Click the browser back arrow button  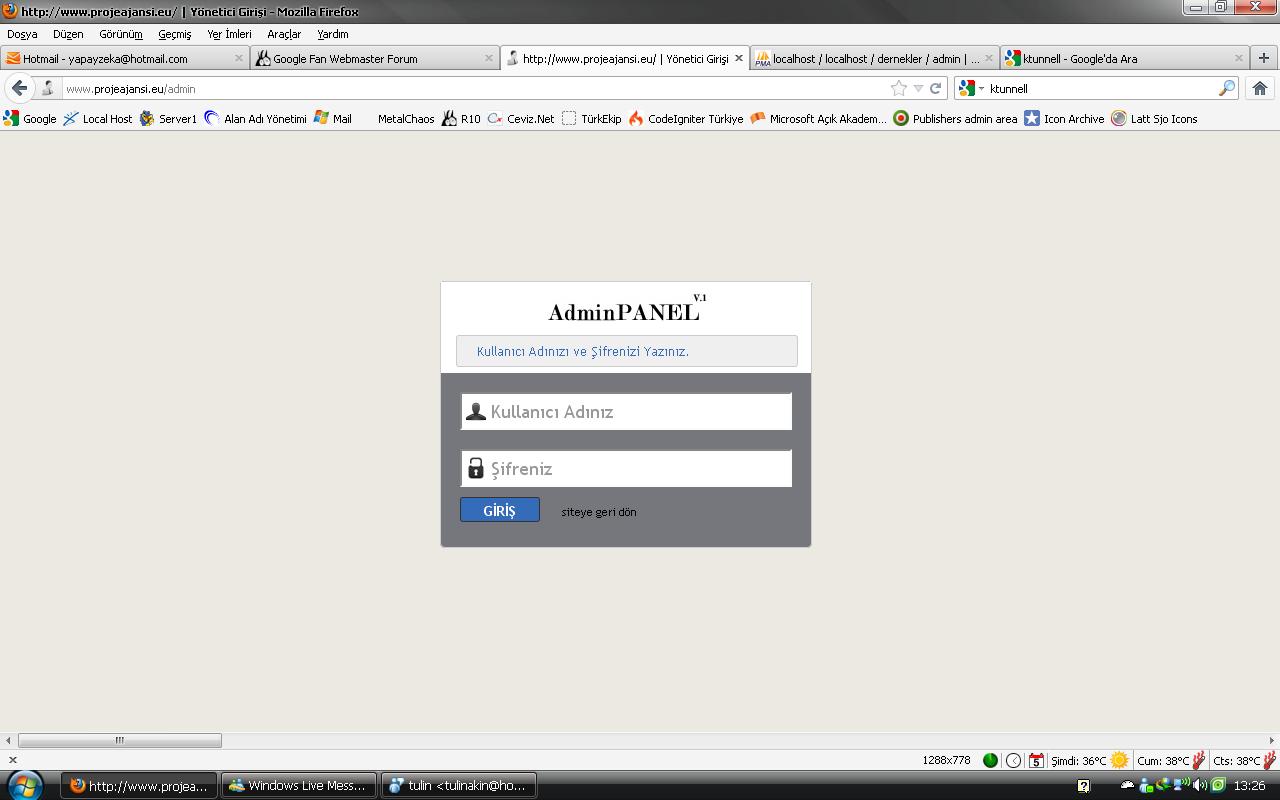19,88
